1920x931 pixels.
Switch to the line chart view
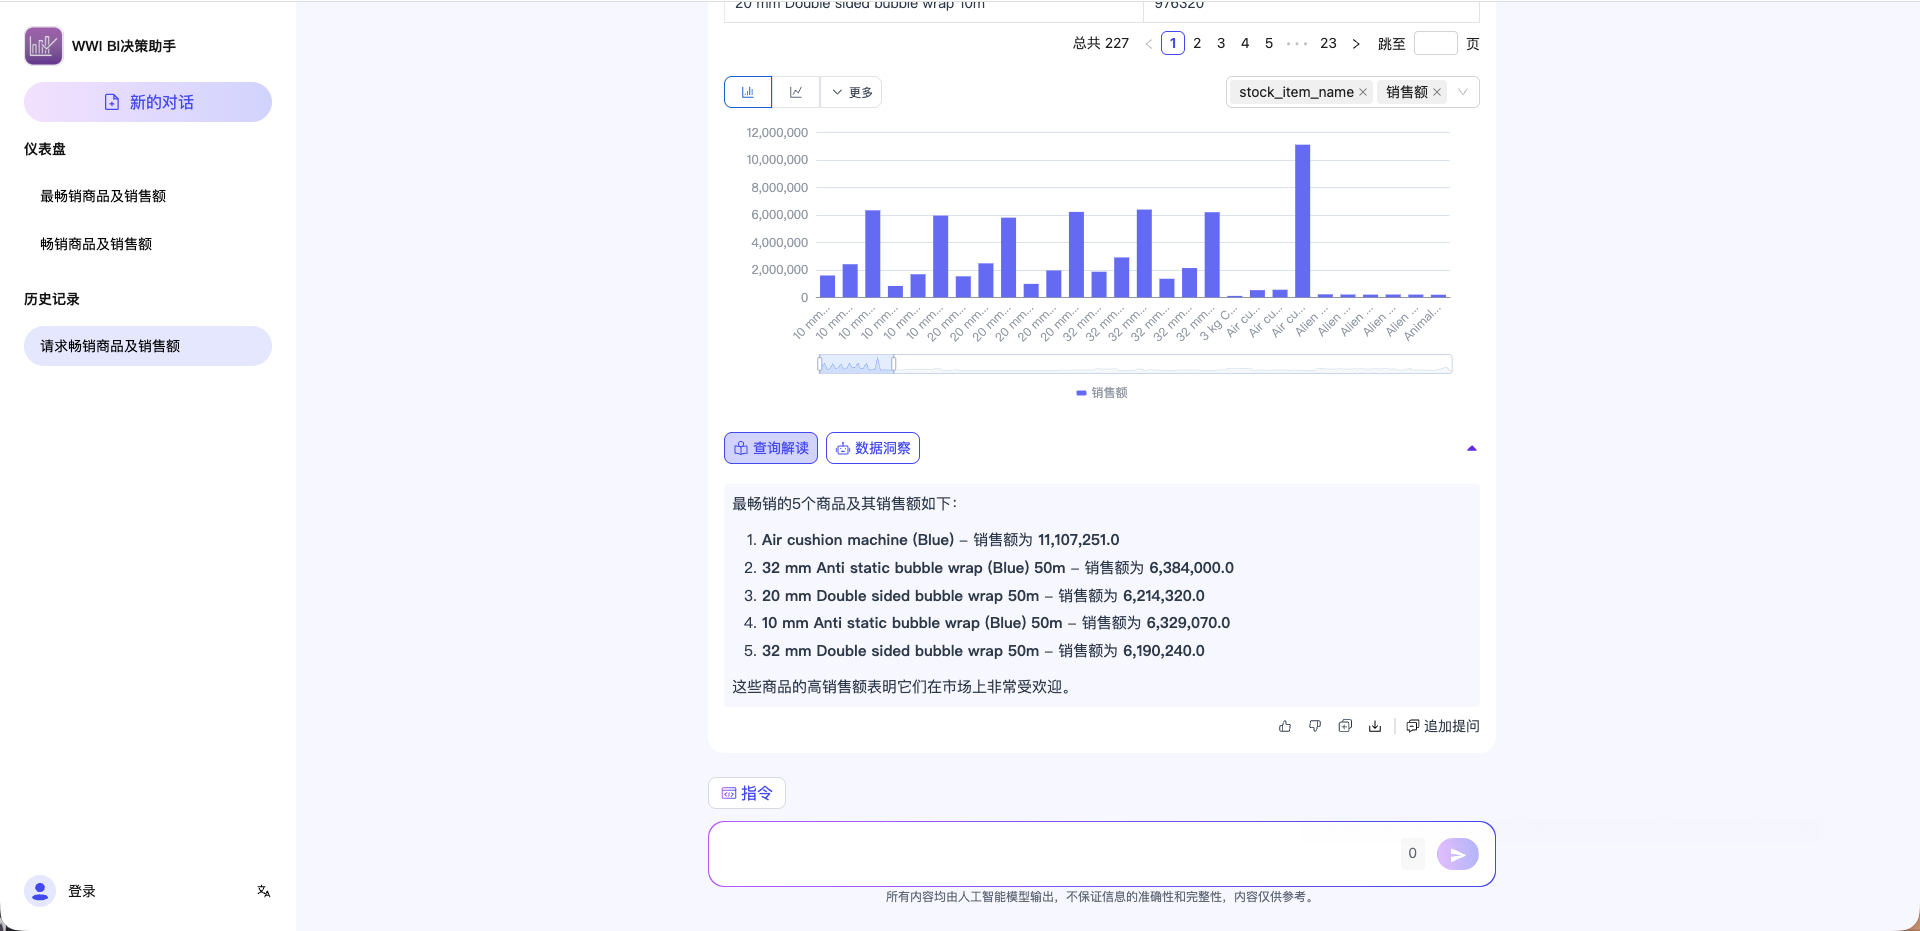click(x=796, y=92)
